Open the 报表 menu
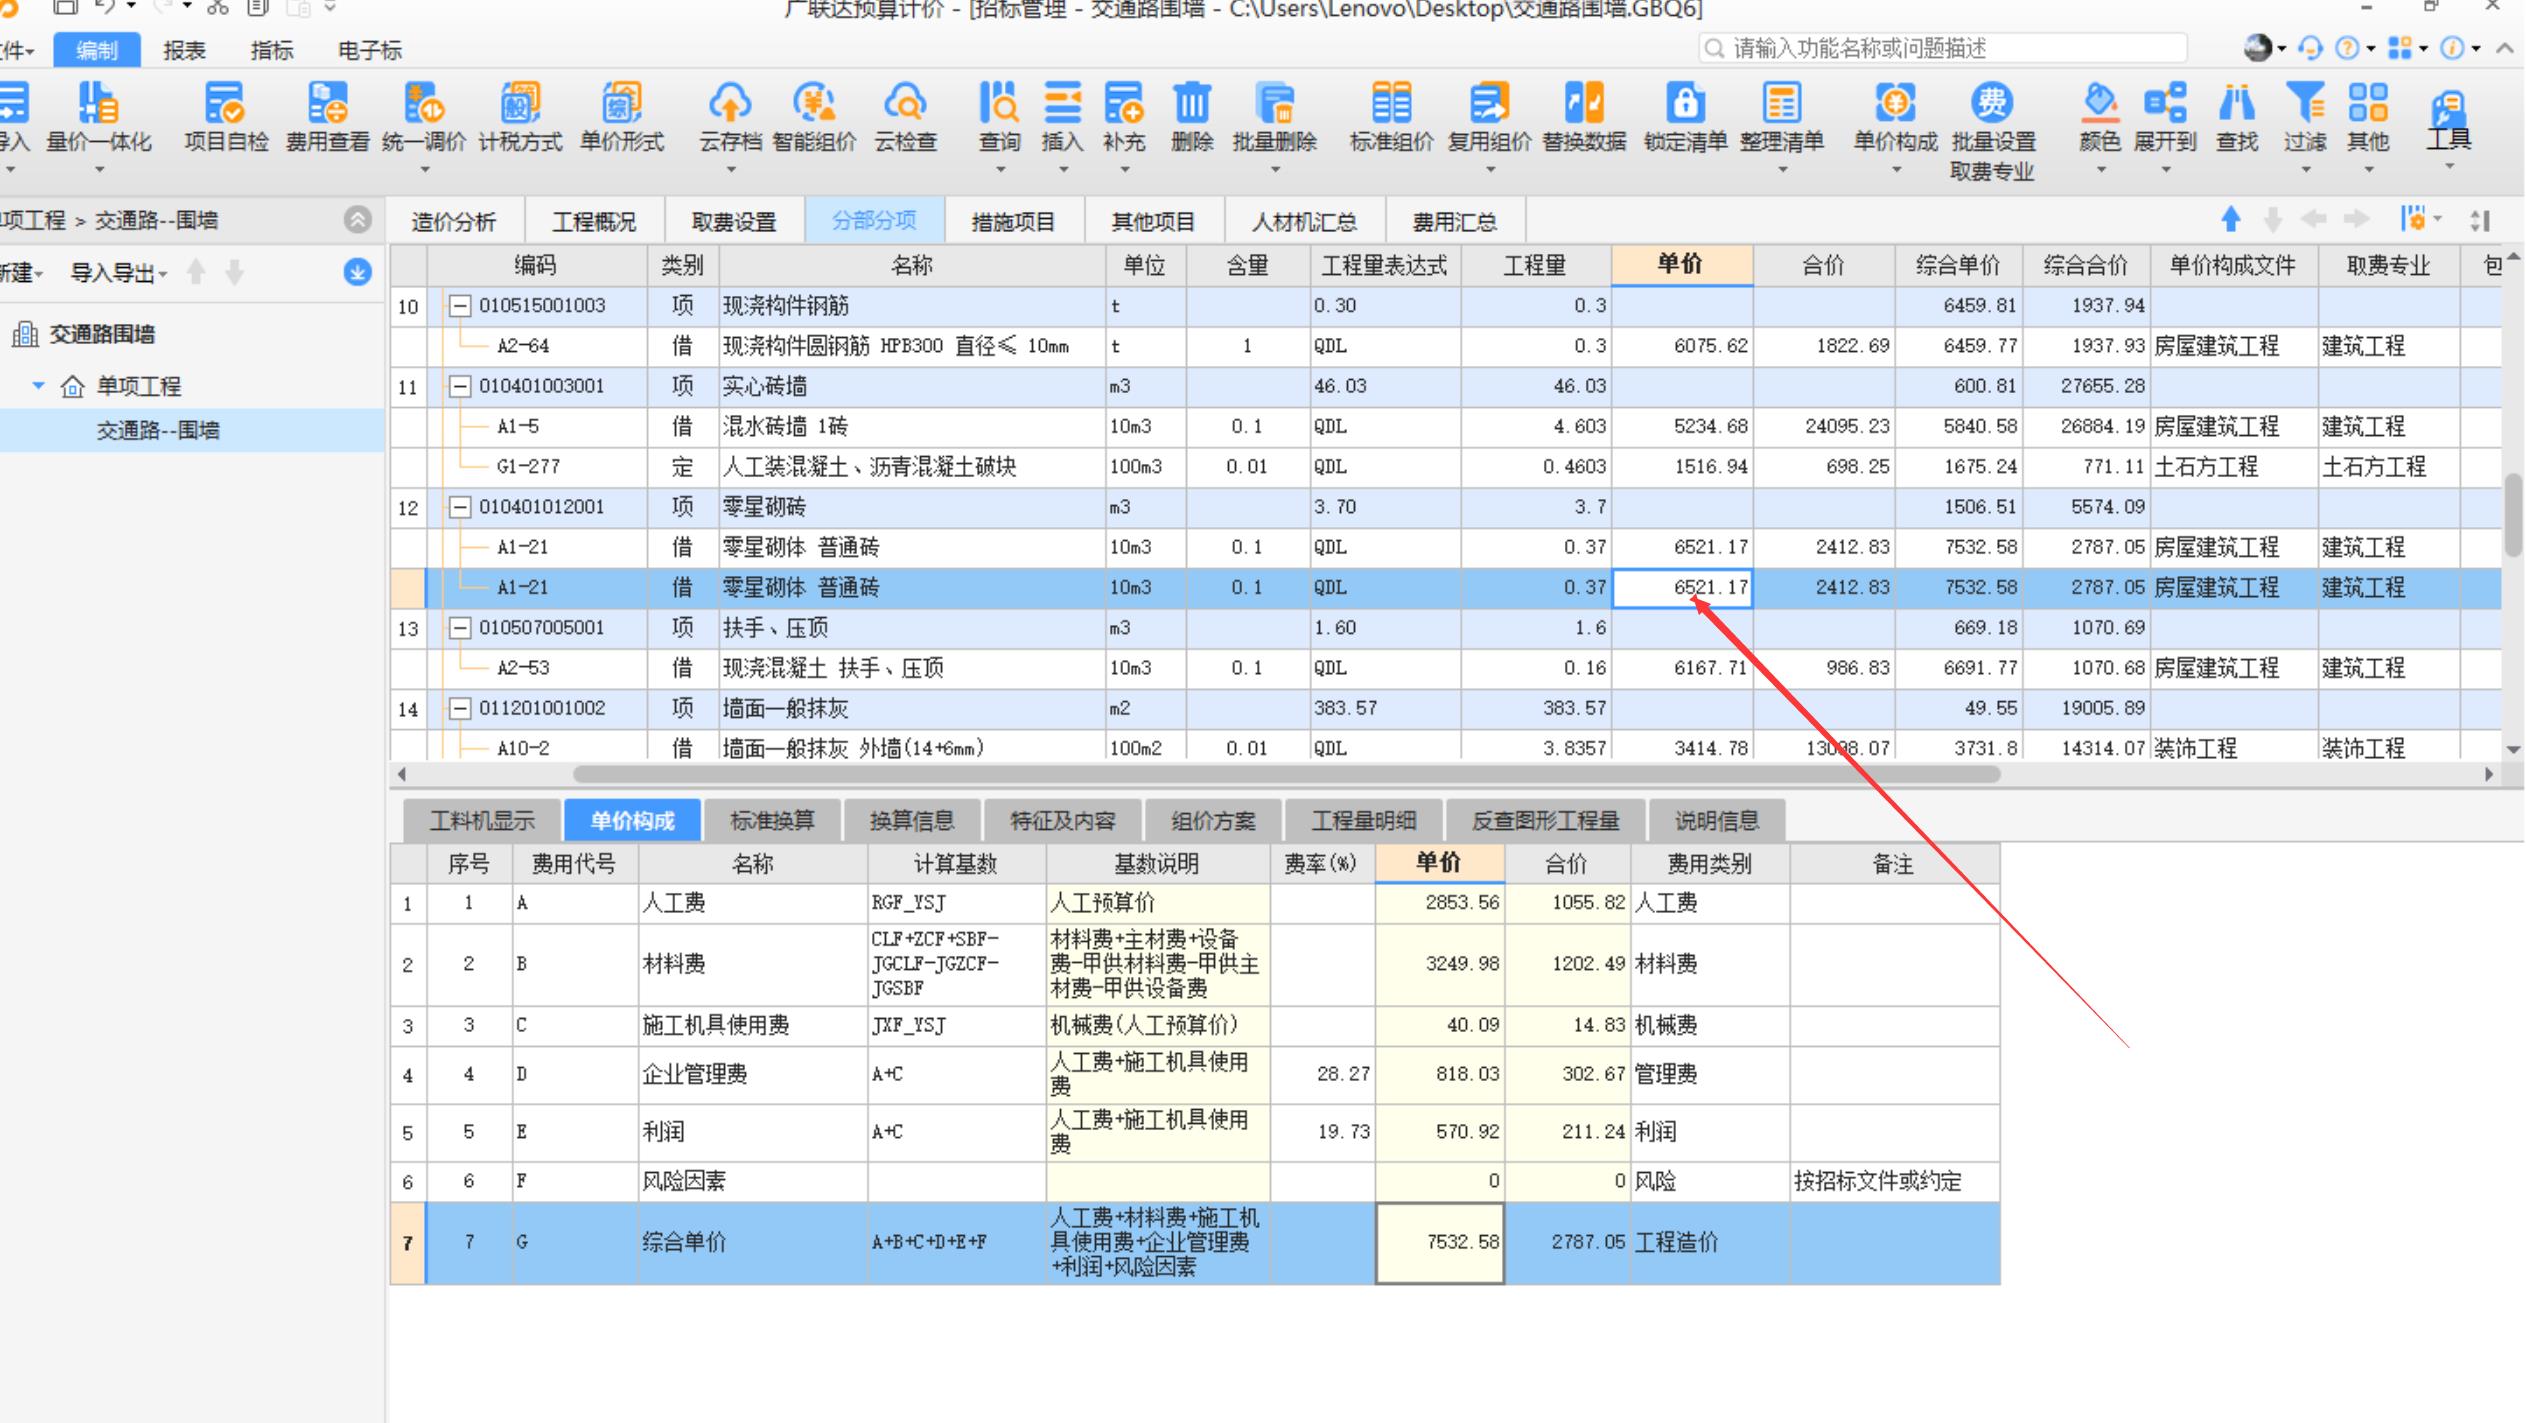This screenshot has height=1423, width=2526. 184,50
